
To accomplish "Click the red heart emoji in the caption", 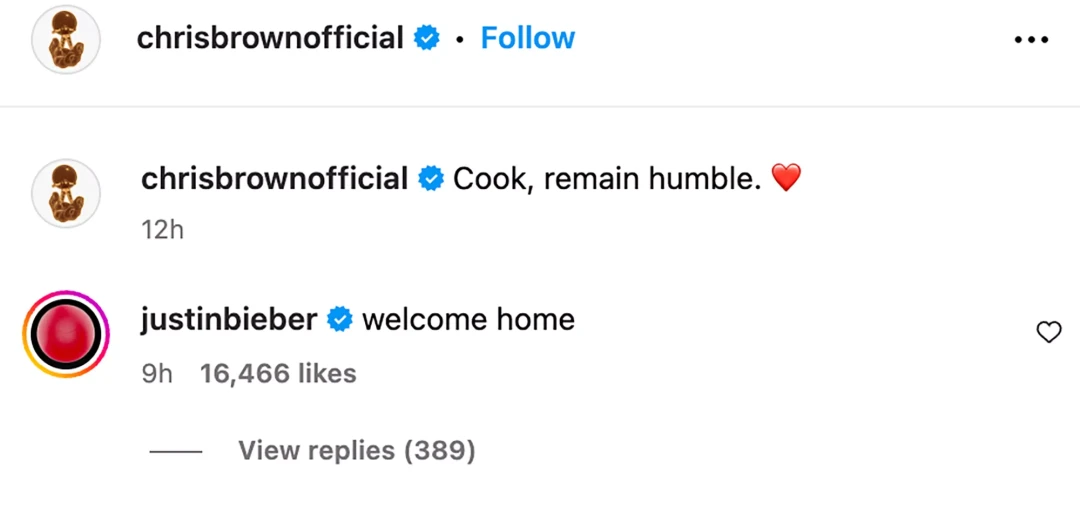I will click(787, 180).
